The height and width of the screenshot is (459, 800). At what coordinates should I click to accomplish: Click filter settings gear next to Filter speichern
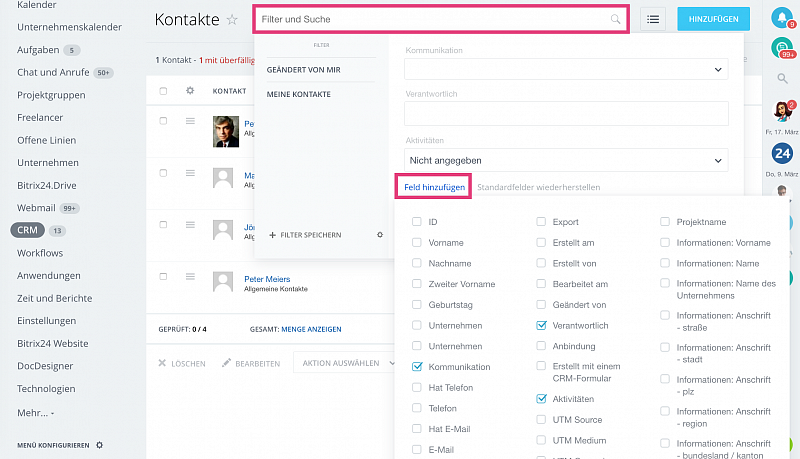pyautogui.click(x=380, y=235)
